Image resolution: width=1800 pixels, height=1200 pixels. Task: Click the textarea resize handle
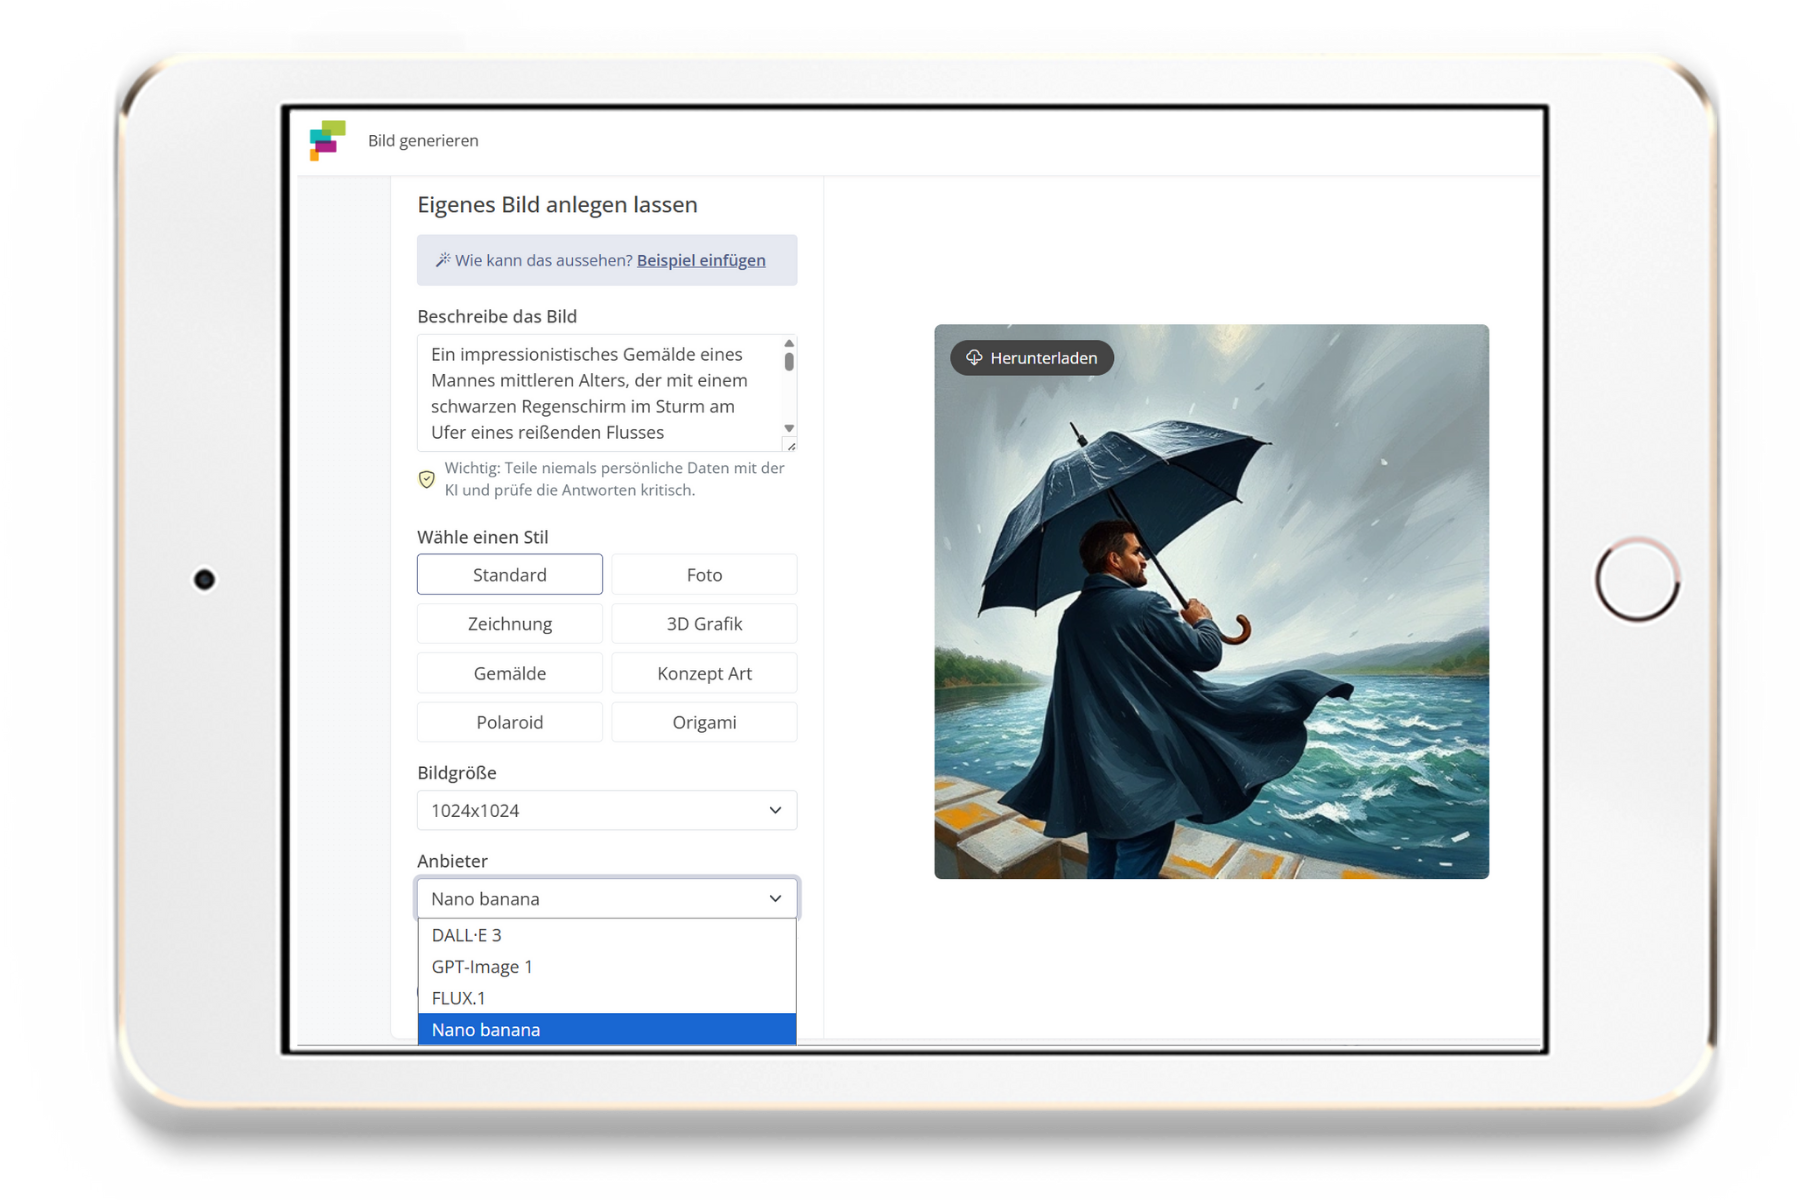(790, 445)
